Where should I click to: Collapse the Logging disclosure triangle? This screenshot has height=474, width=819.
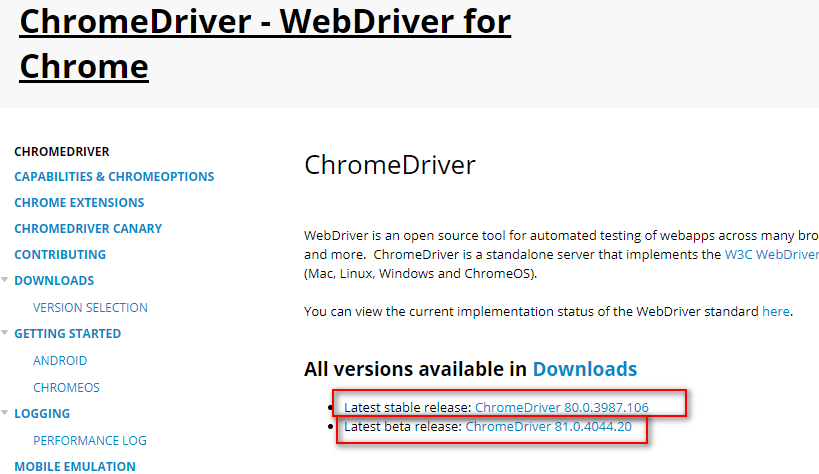coord(5,414)
